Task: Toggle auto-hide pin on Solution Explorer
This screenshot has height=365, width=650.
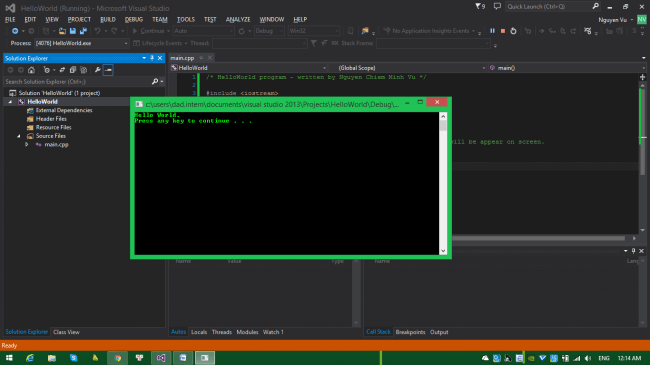Action: [x=152, y=58]
